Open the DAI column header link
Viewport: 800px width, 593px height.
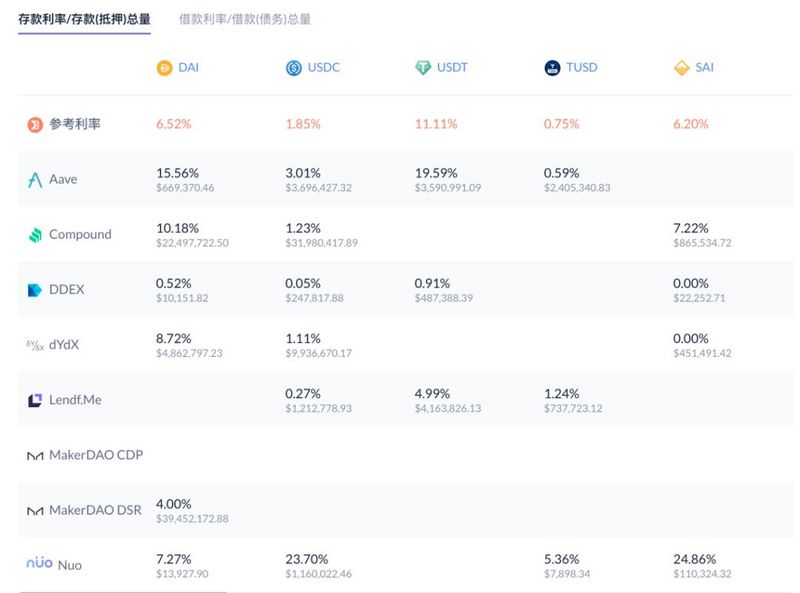coord(188,67)
